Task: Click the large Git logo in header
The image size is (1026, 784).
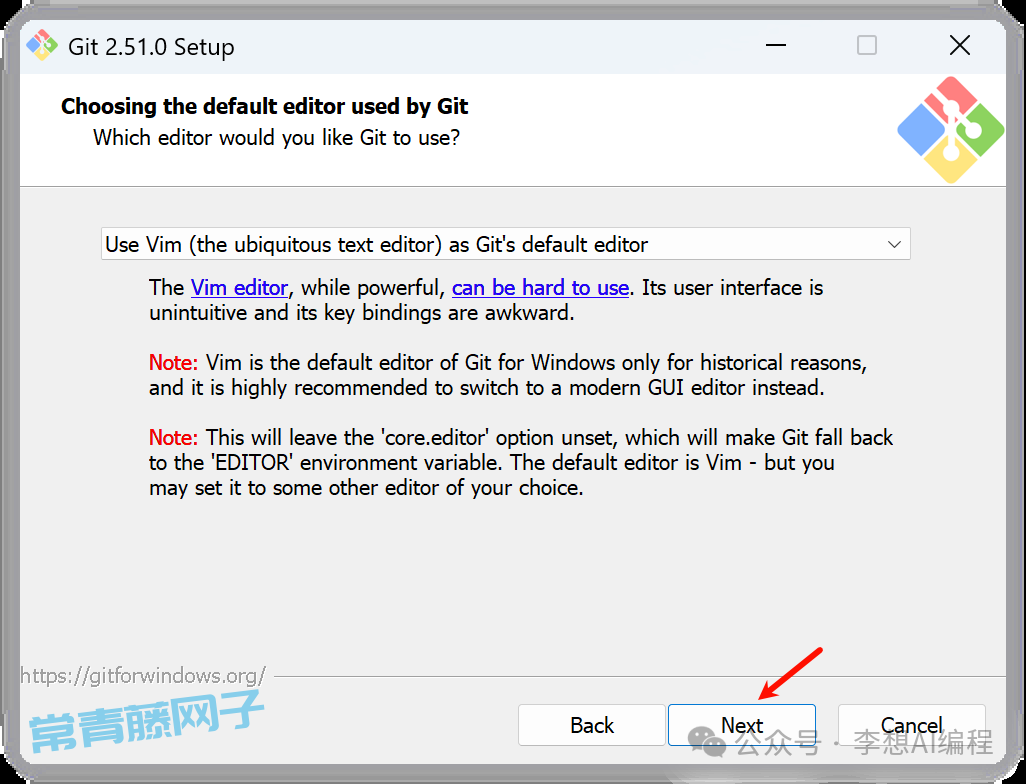Action: pos(950,130)
